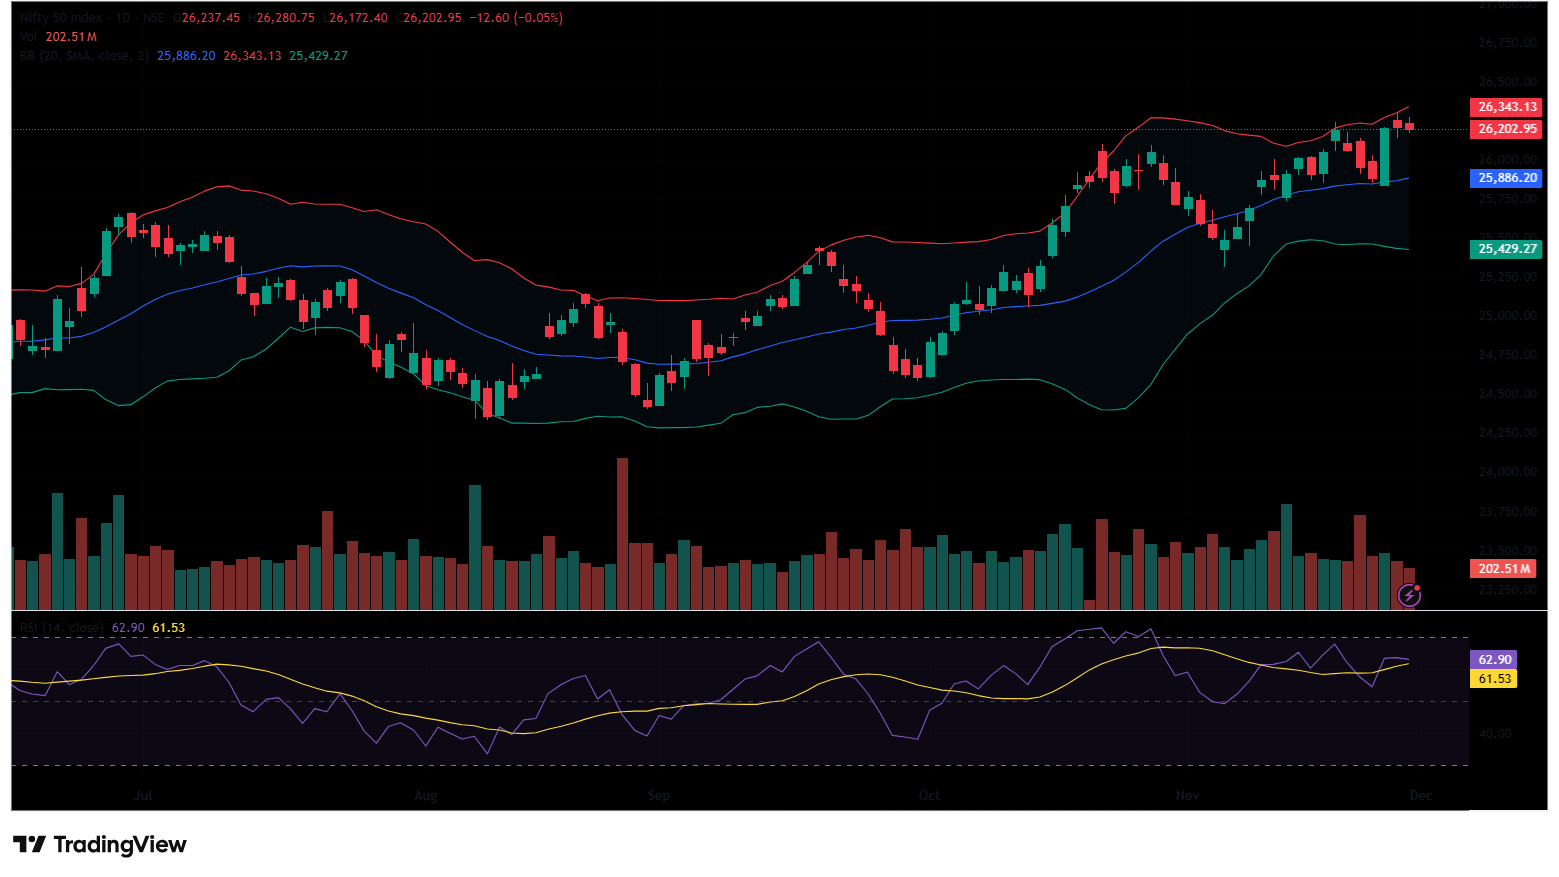Click the purple lightning bolt event icon
Image resolution: width=1559 pixels, height=877 pixels.
1409,596
